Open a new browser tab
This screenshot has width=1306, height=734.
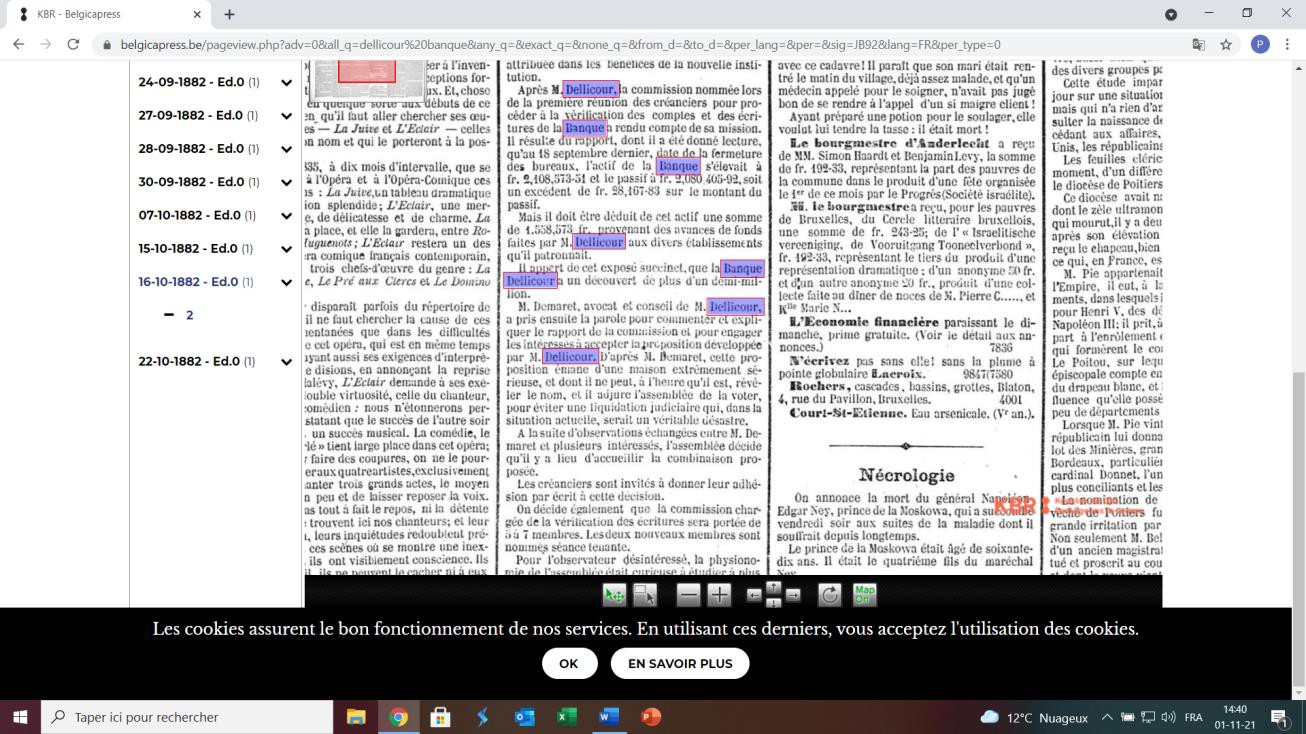tap(229, 15)
